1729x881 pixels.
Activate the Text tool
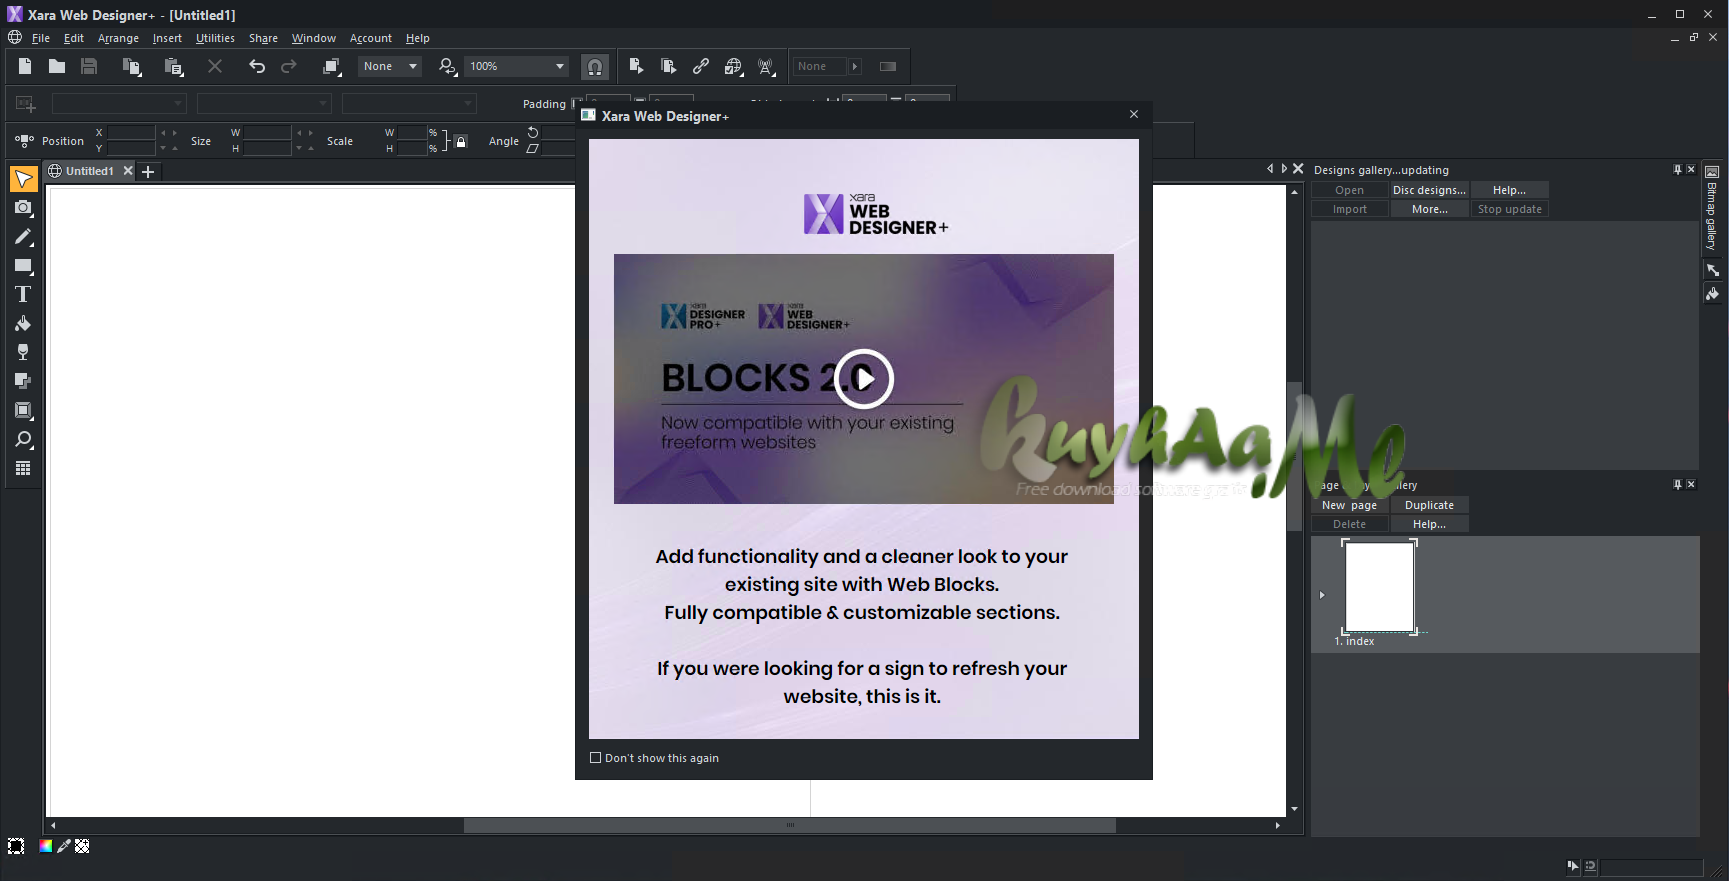(x=23, y=295)
